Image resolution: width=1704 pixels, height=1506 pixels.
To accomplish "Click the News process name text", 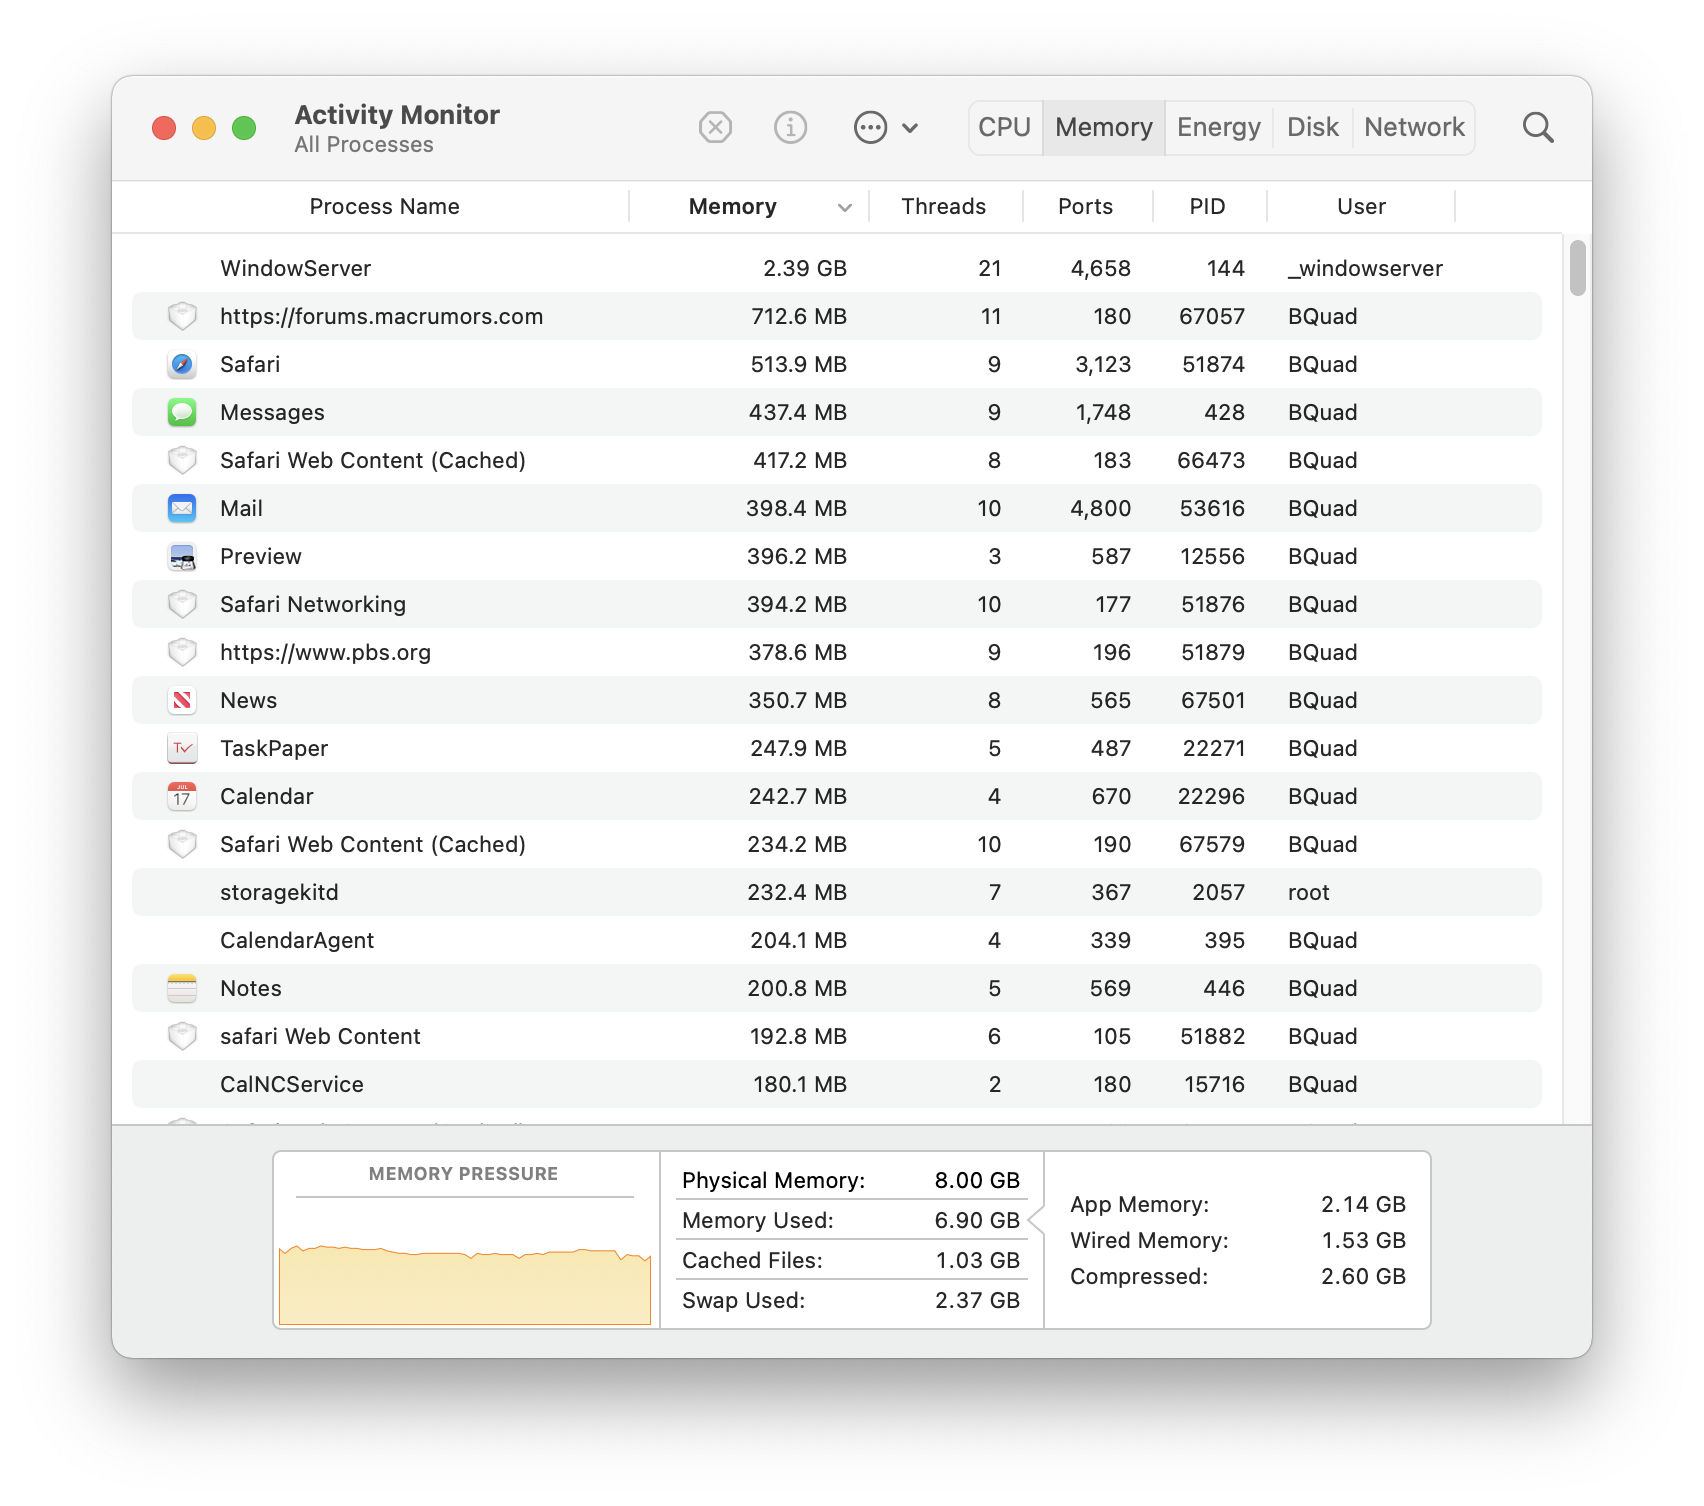I will (249, 700).
